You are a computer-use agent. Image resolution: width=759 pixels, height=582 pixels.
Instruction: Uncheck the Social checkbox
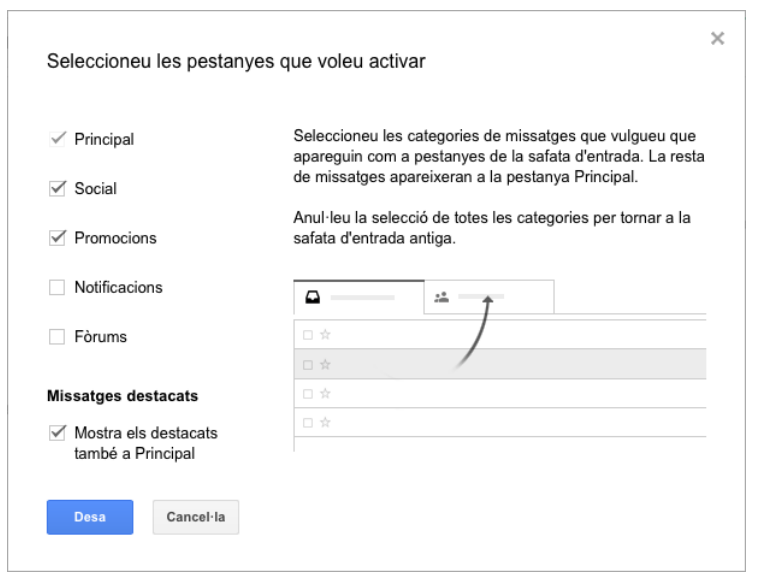tap(57, 188)
